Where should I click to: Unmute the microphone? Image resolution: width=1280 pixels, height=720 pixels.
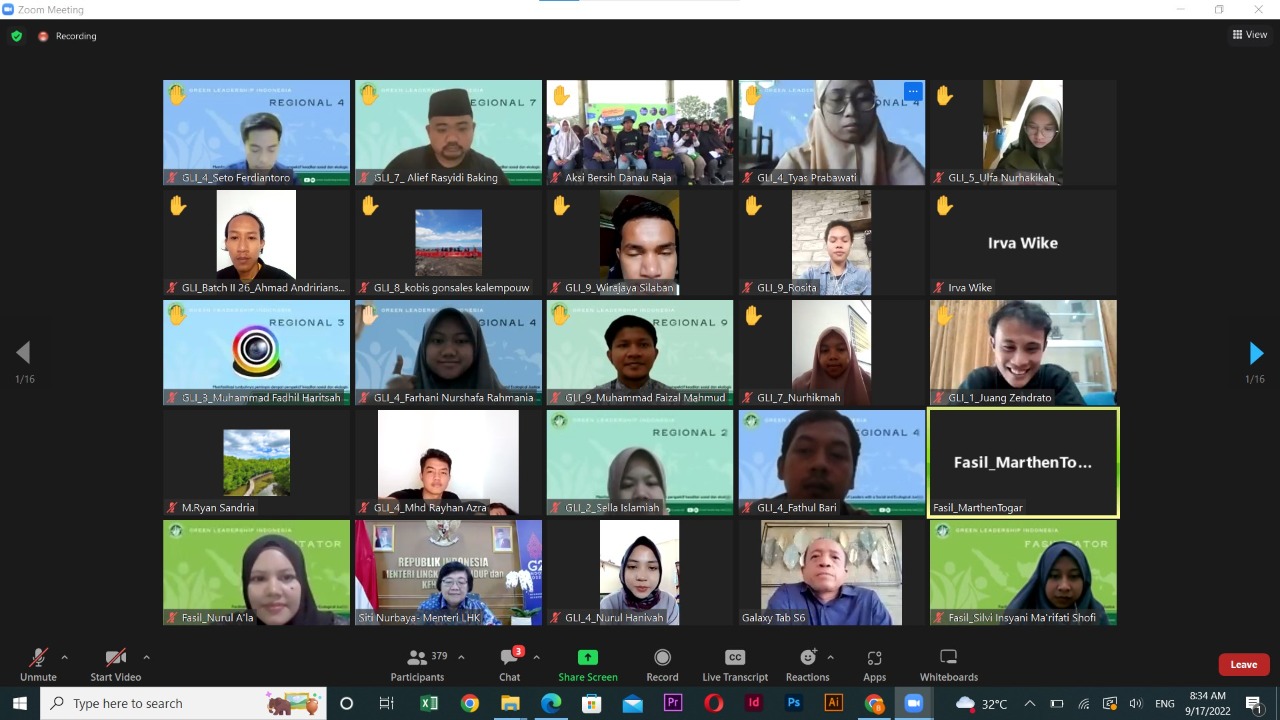click(38, 664)
